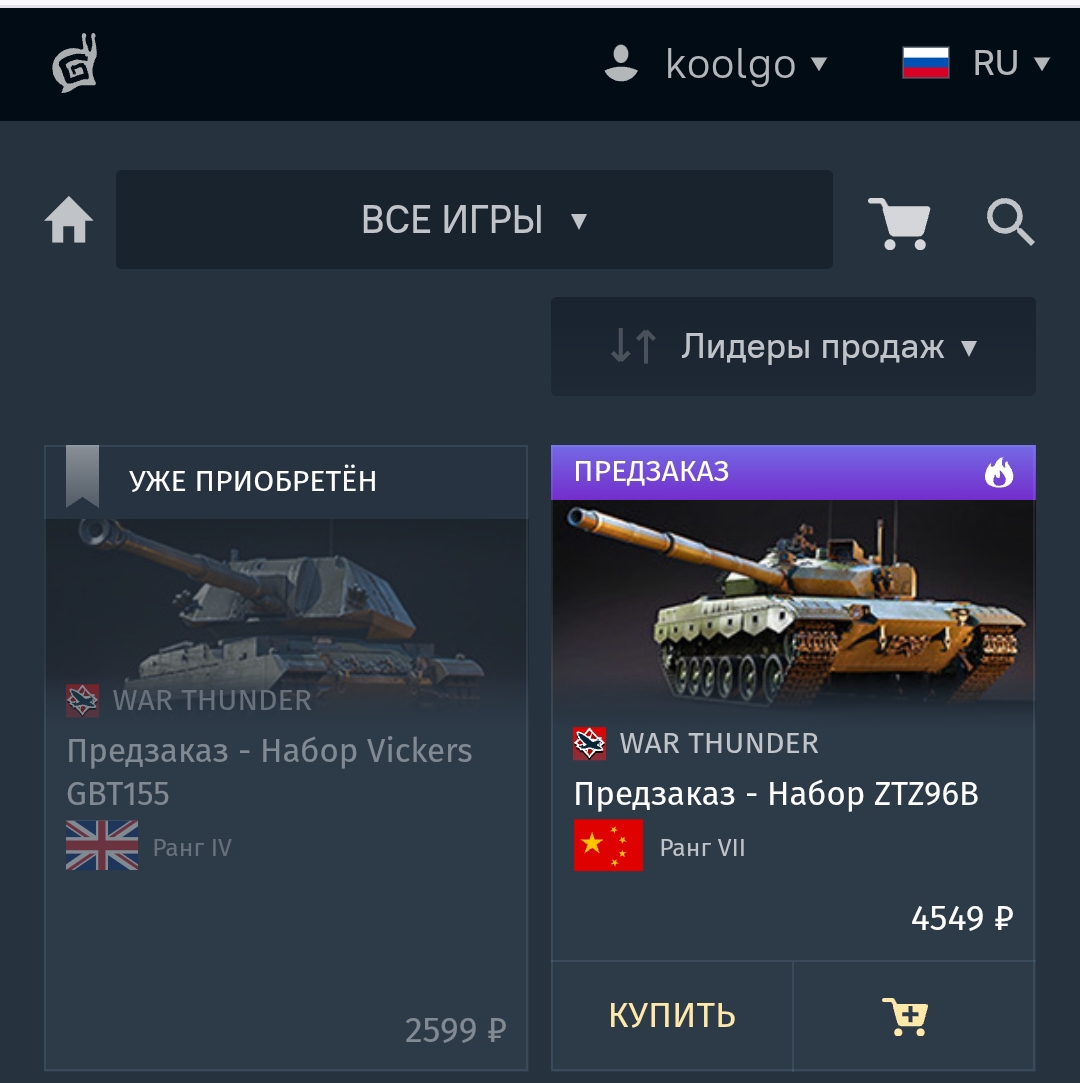The image size is (1080, 1083).
Task: Click the Gaijin snail logo
Action: click(x=75, y=63)
